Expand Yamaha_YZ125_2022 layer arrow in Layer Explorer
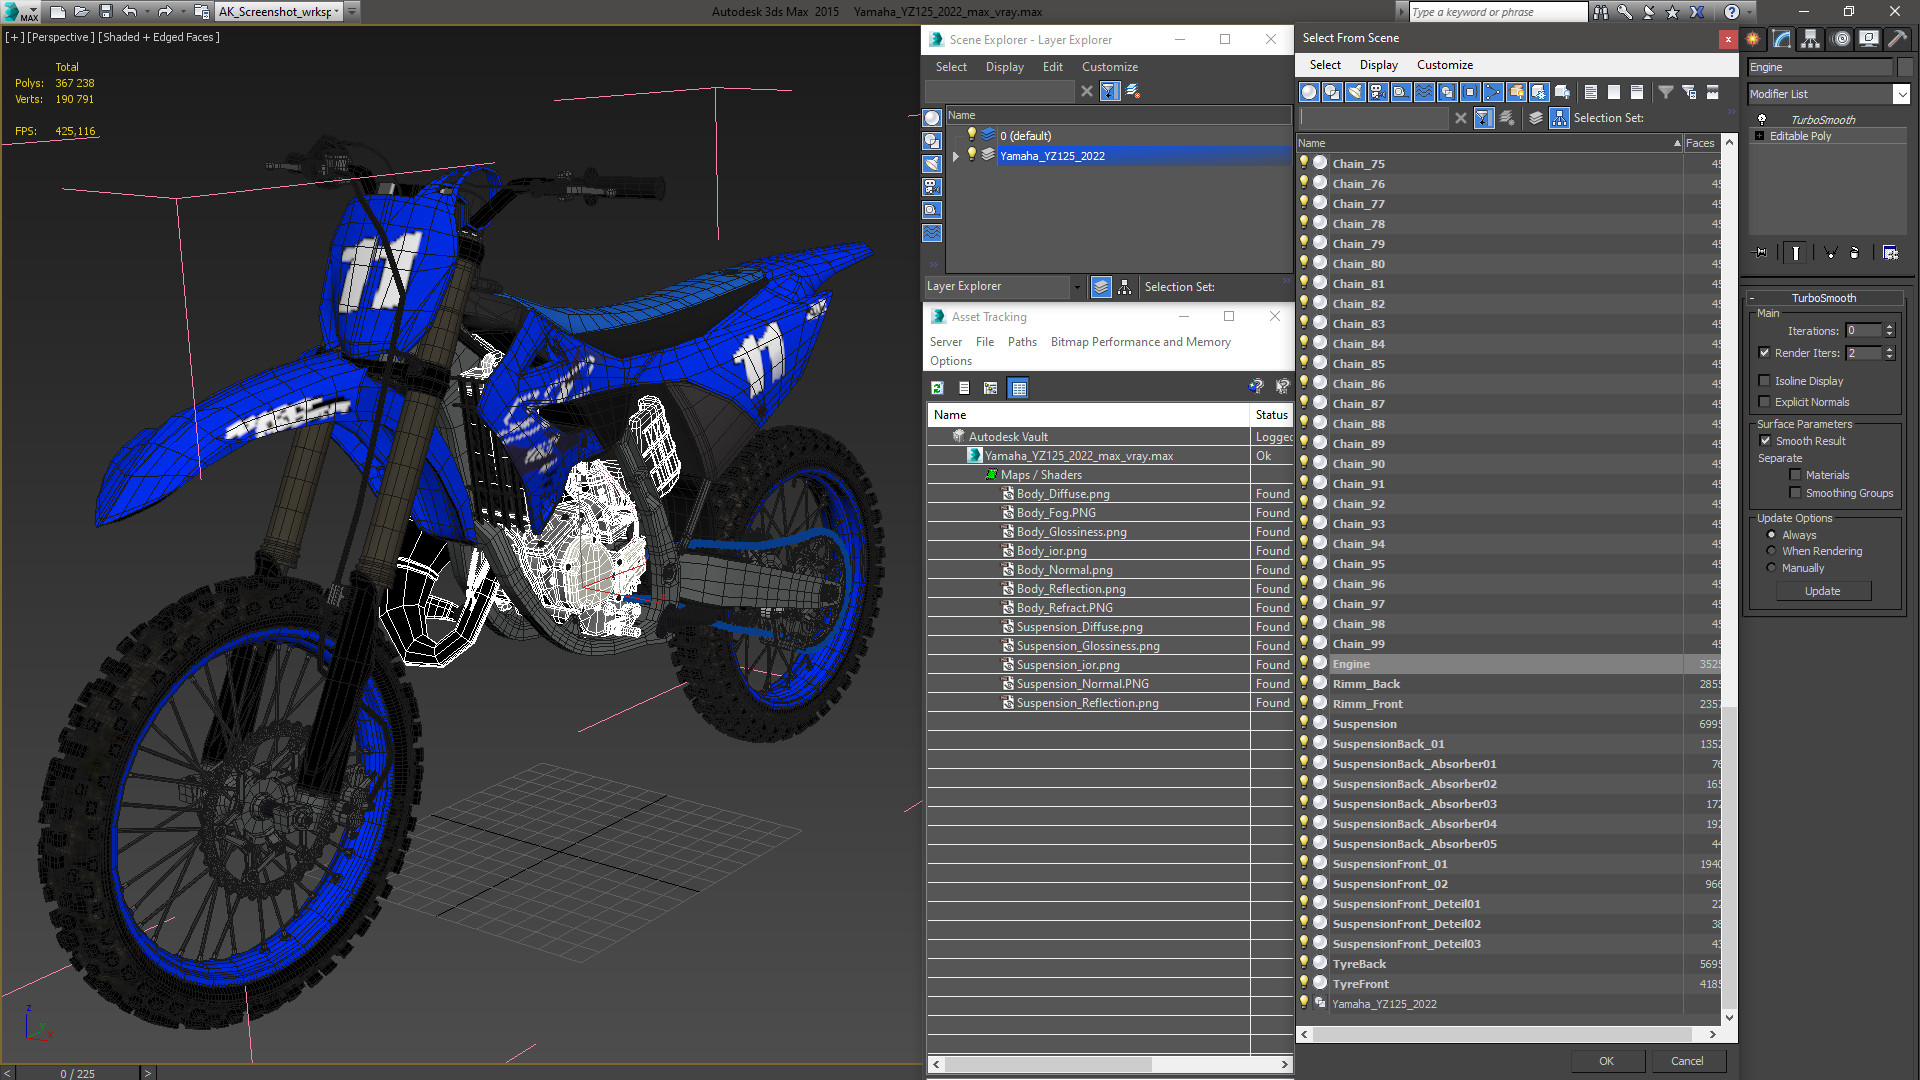 [x=956, y=156]
